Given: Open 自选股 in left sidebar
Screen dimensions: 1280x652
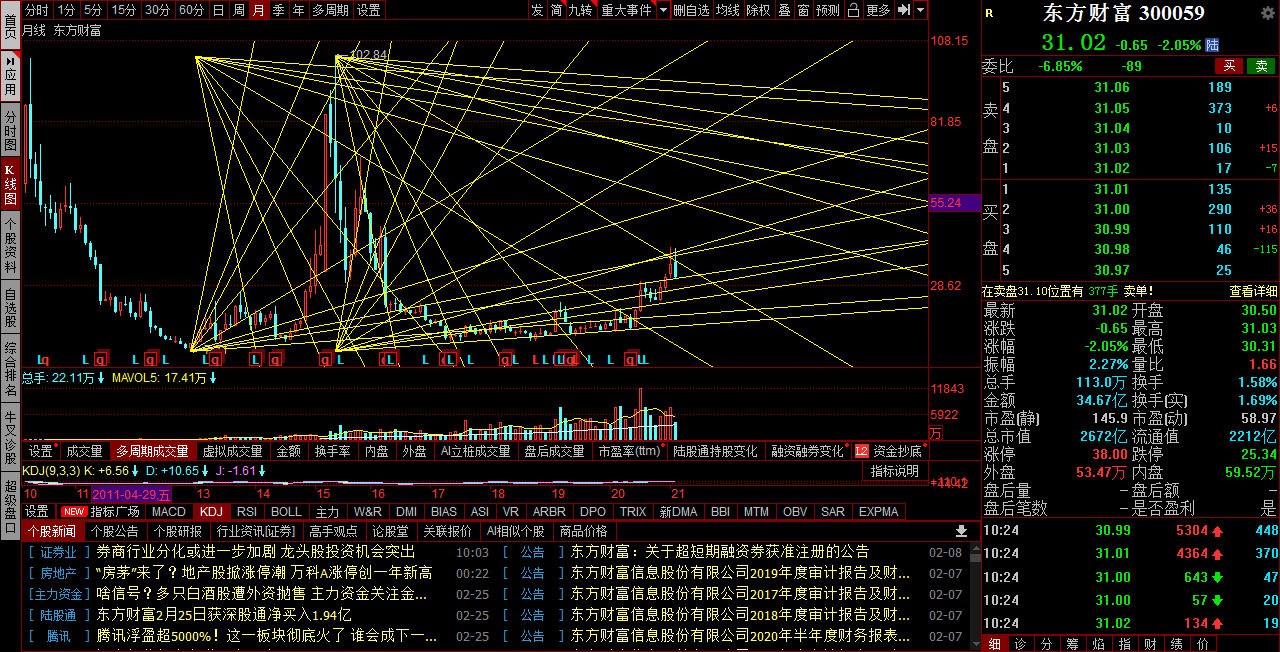Looking at the screenshot, I should point(10,307).
